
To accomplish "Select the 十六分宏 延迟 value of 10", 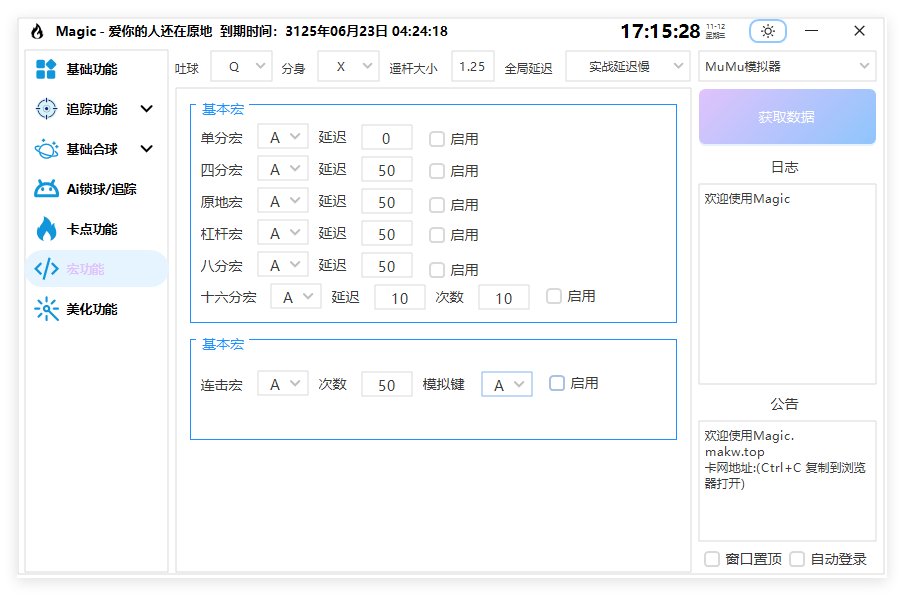I will 399,297.
